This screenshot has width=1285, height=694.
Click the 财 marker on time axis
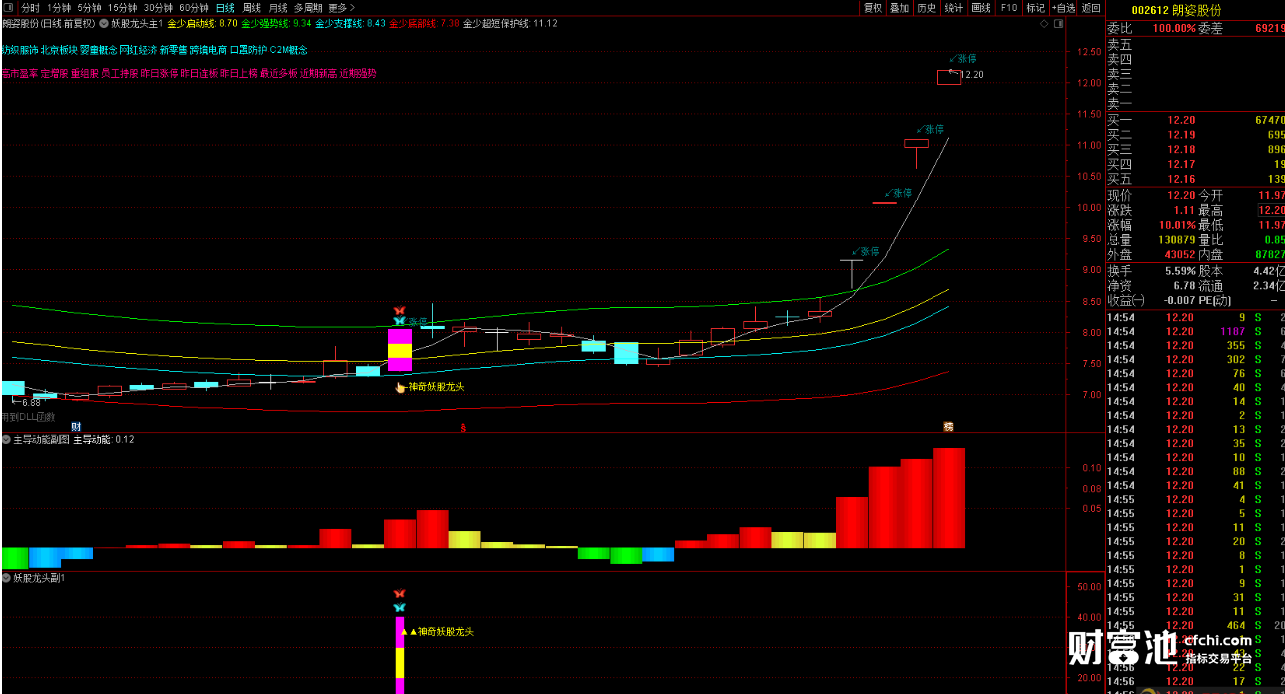pos(76,427)
